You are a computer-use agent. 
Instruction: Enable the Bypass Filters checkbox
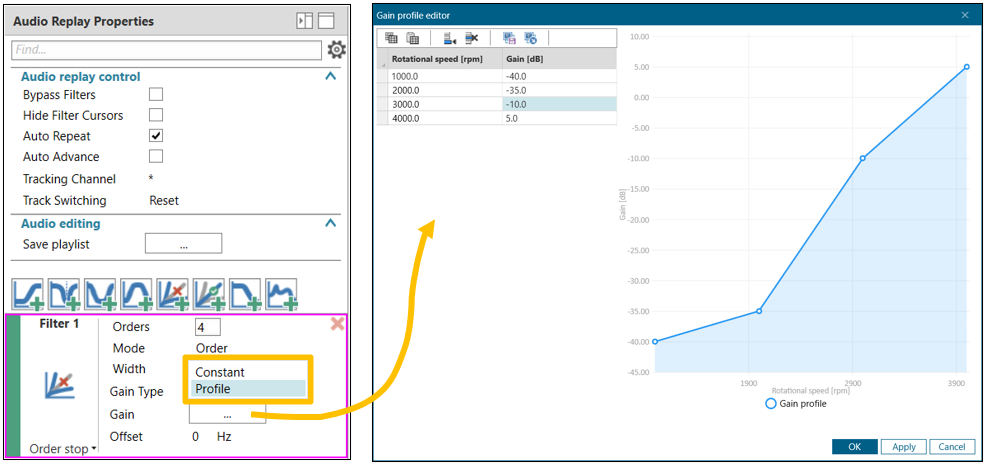[x=156, y=95]
